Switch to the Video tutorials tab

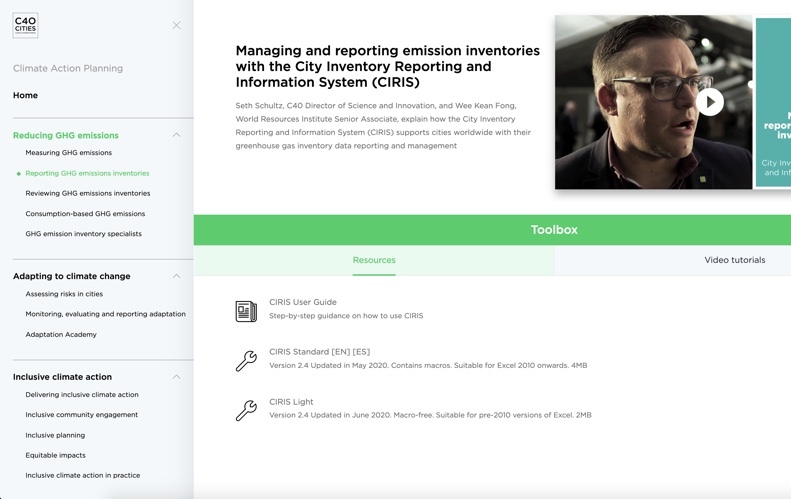[734, 260]
